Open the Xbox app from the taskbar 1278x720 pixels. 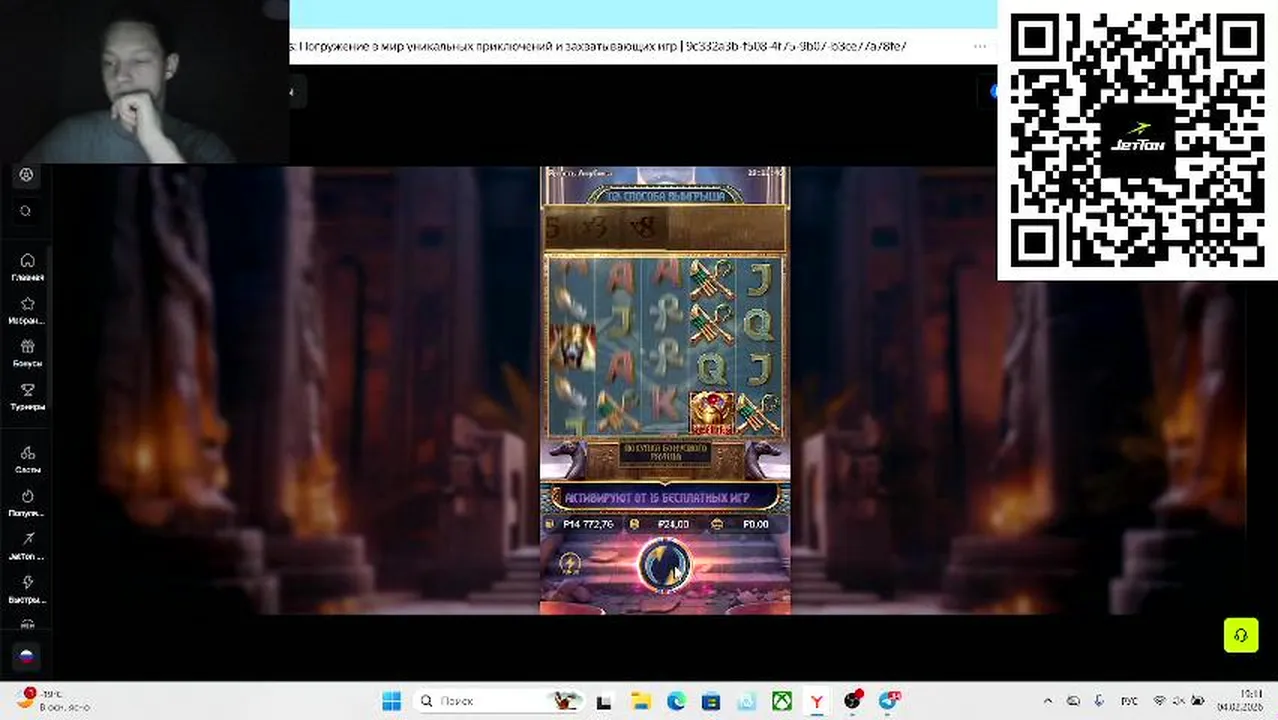781,701
